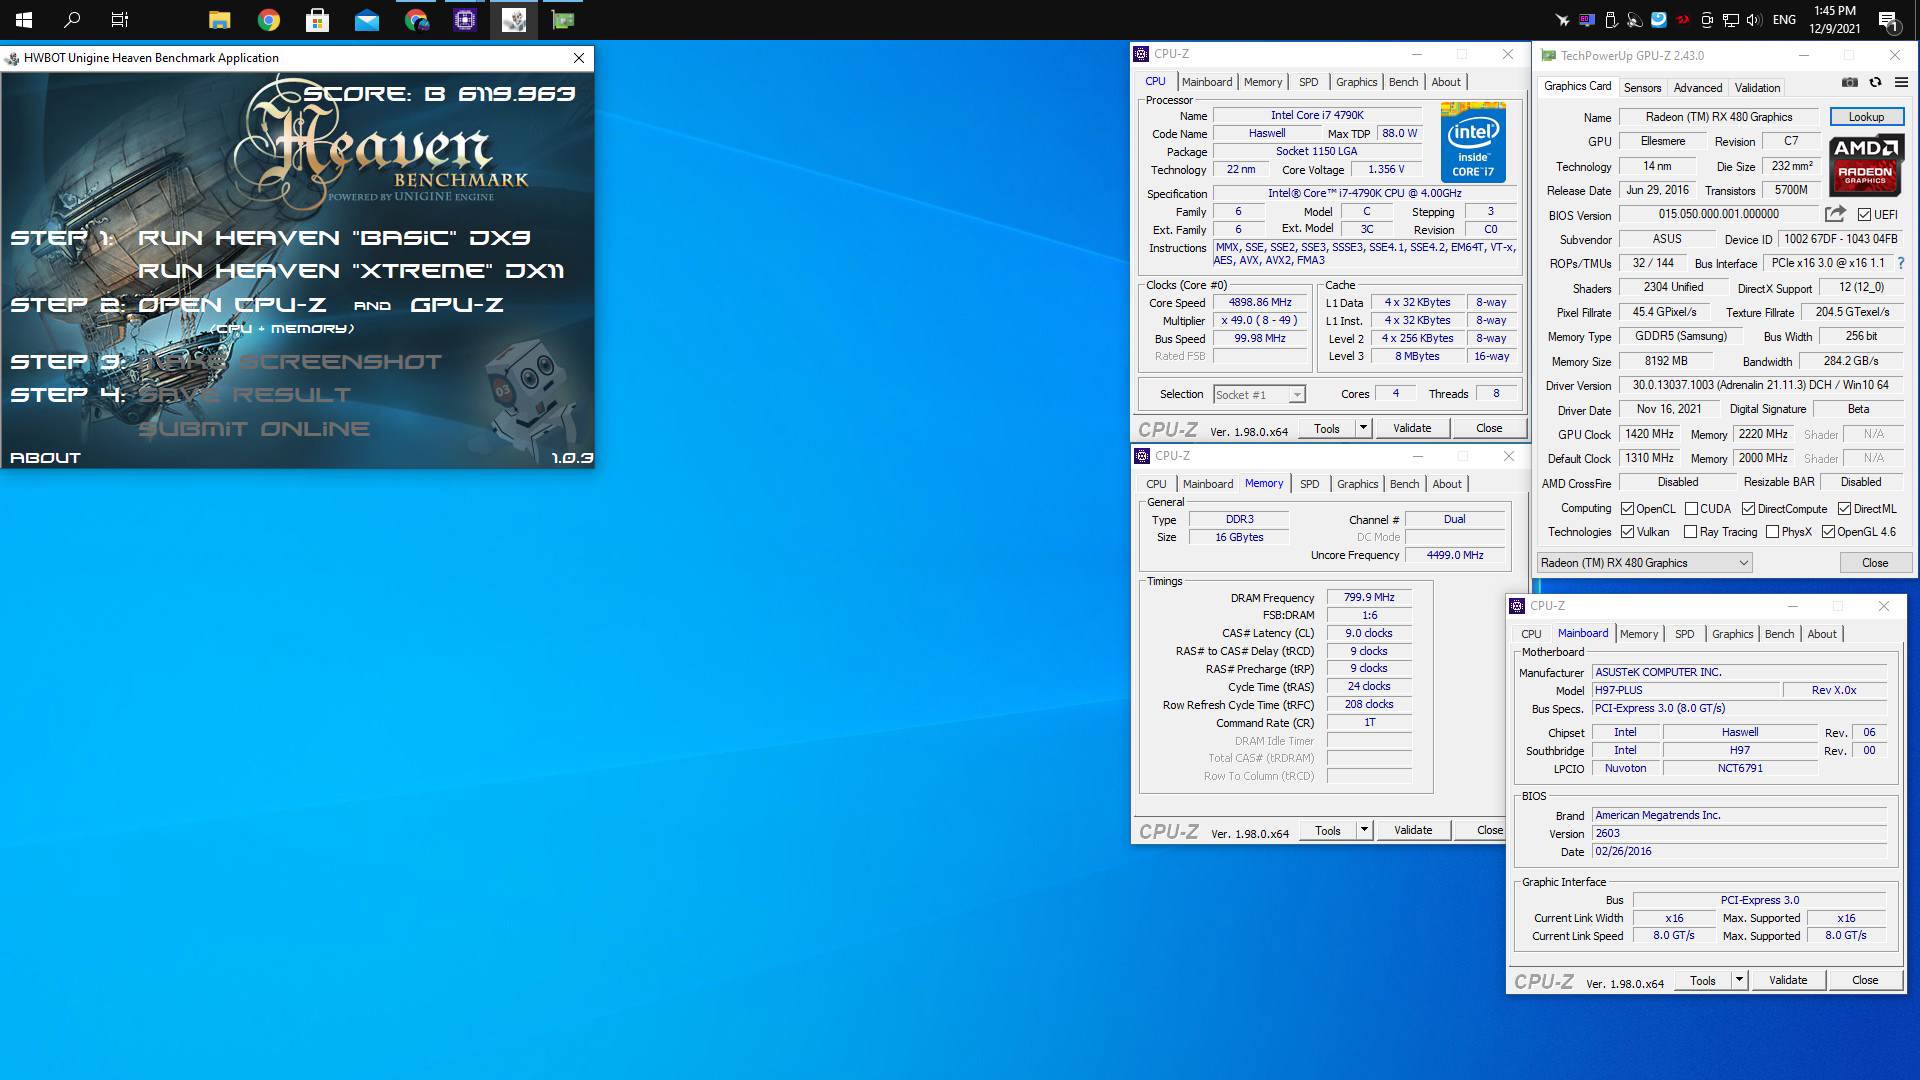
Task: Toggle the OpenCL checkbox
Action: (x=1627, y=508)
